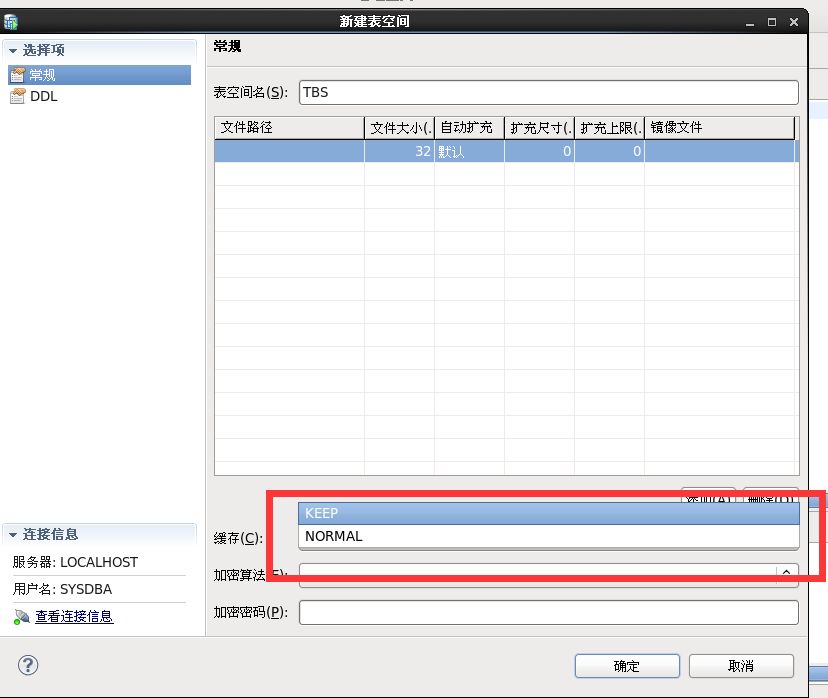Screen dimensions: 828x698
Task: Select the 常规 page in the sidebar
Action: coord(99,75)
